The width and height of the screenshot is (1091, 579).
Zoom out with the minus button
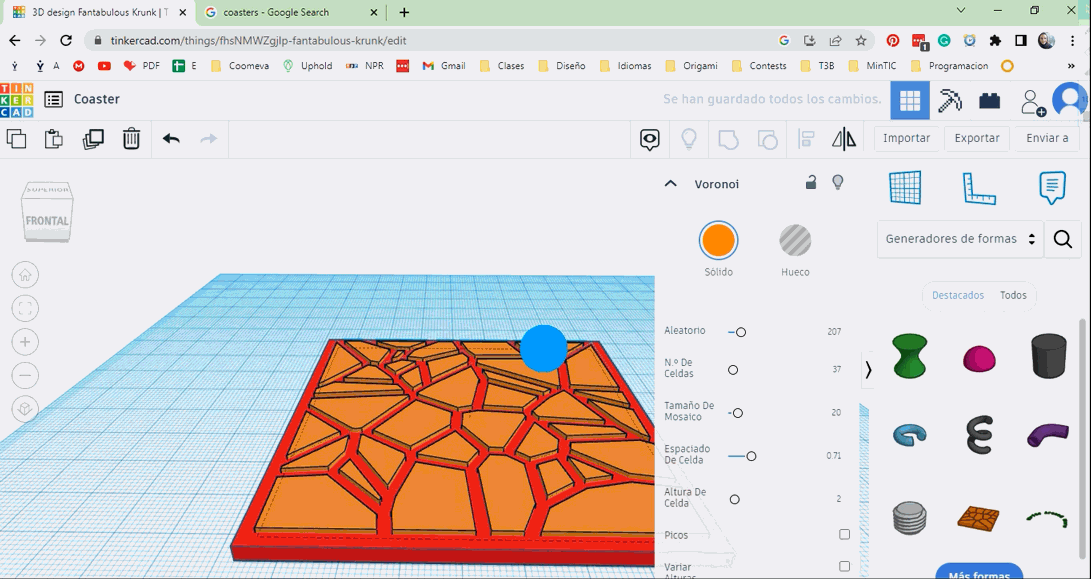[x=25, y=375]
